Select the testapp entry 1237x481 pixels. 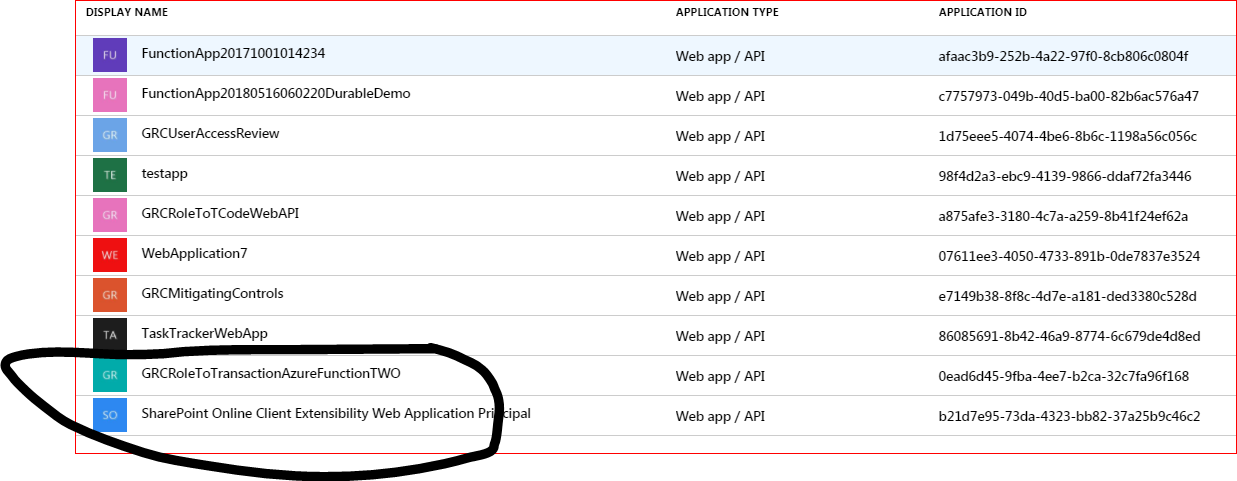164,173
